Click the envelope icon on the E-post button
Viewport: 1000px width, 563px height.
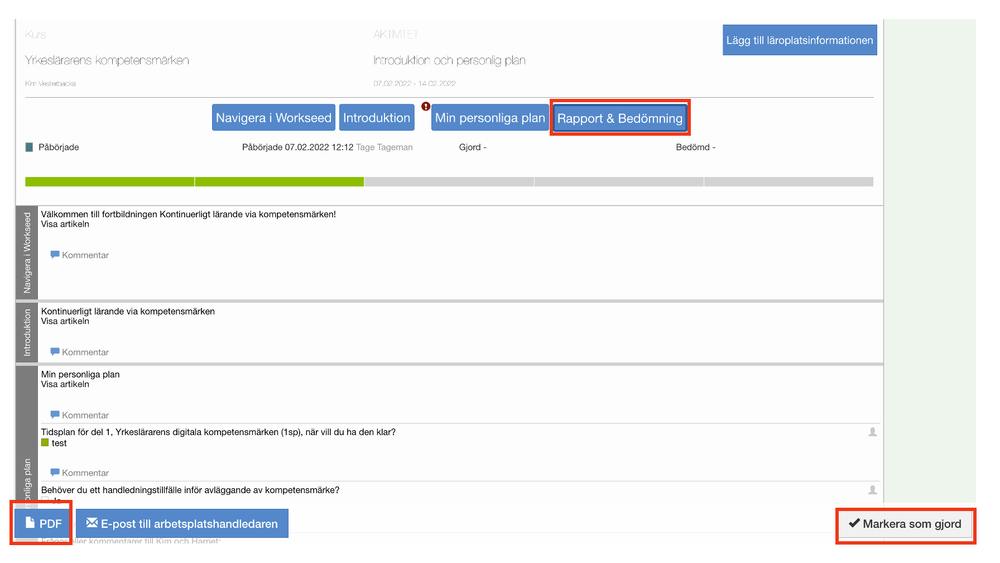tap(91, 523)
